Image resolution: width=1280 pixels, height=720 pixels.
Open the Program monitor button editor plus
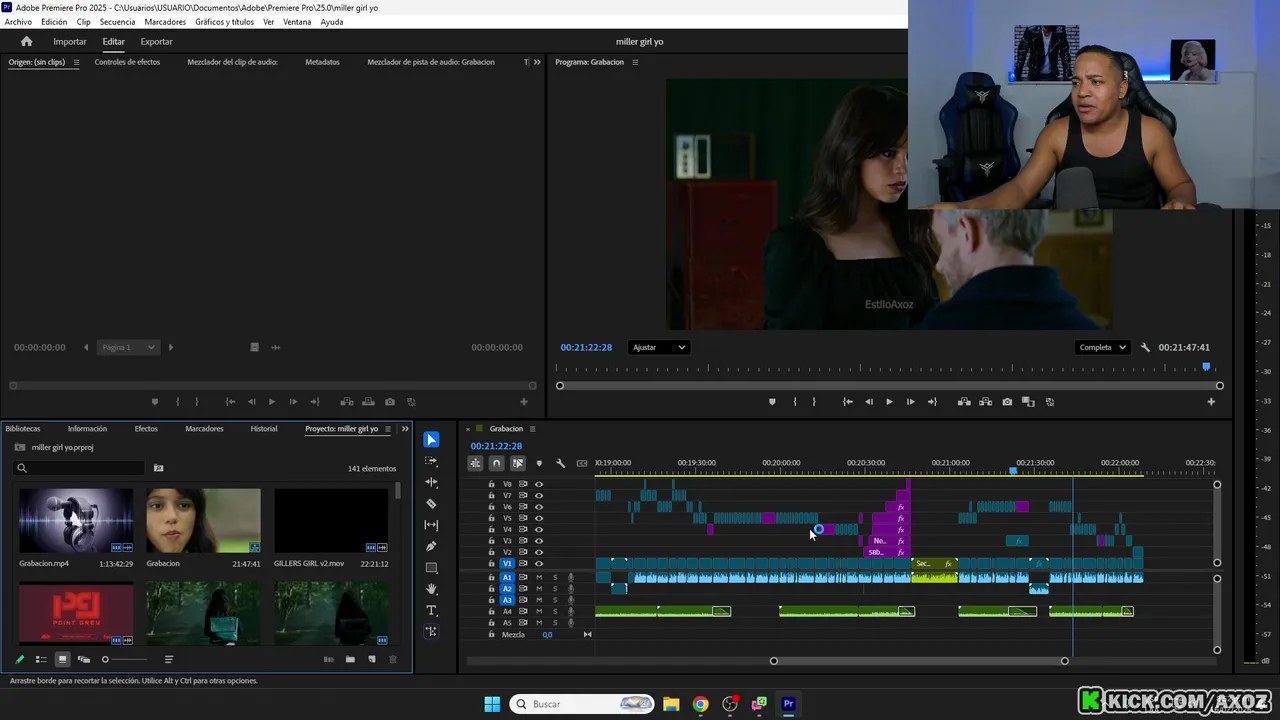click(1211, 402)
